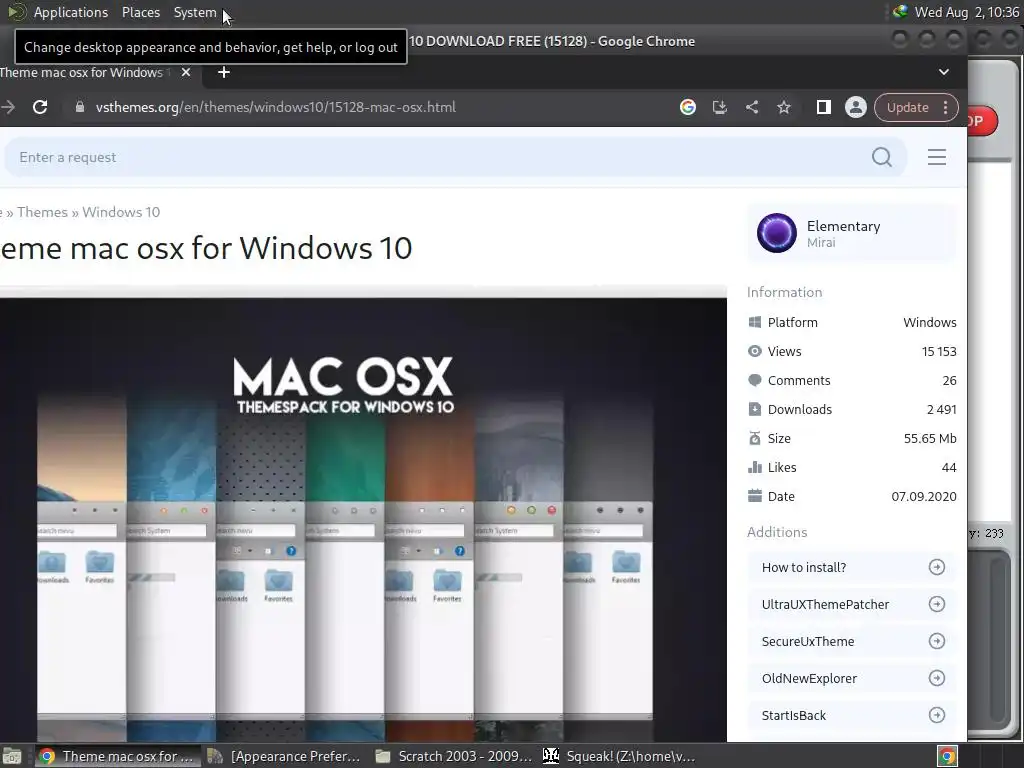Click show desktop icon in bottom panel
Viewport: 1024px width, 768px height.
[x=11, y=756]
